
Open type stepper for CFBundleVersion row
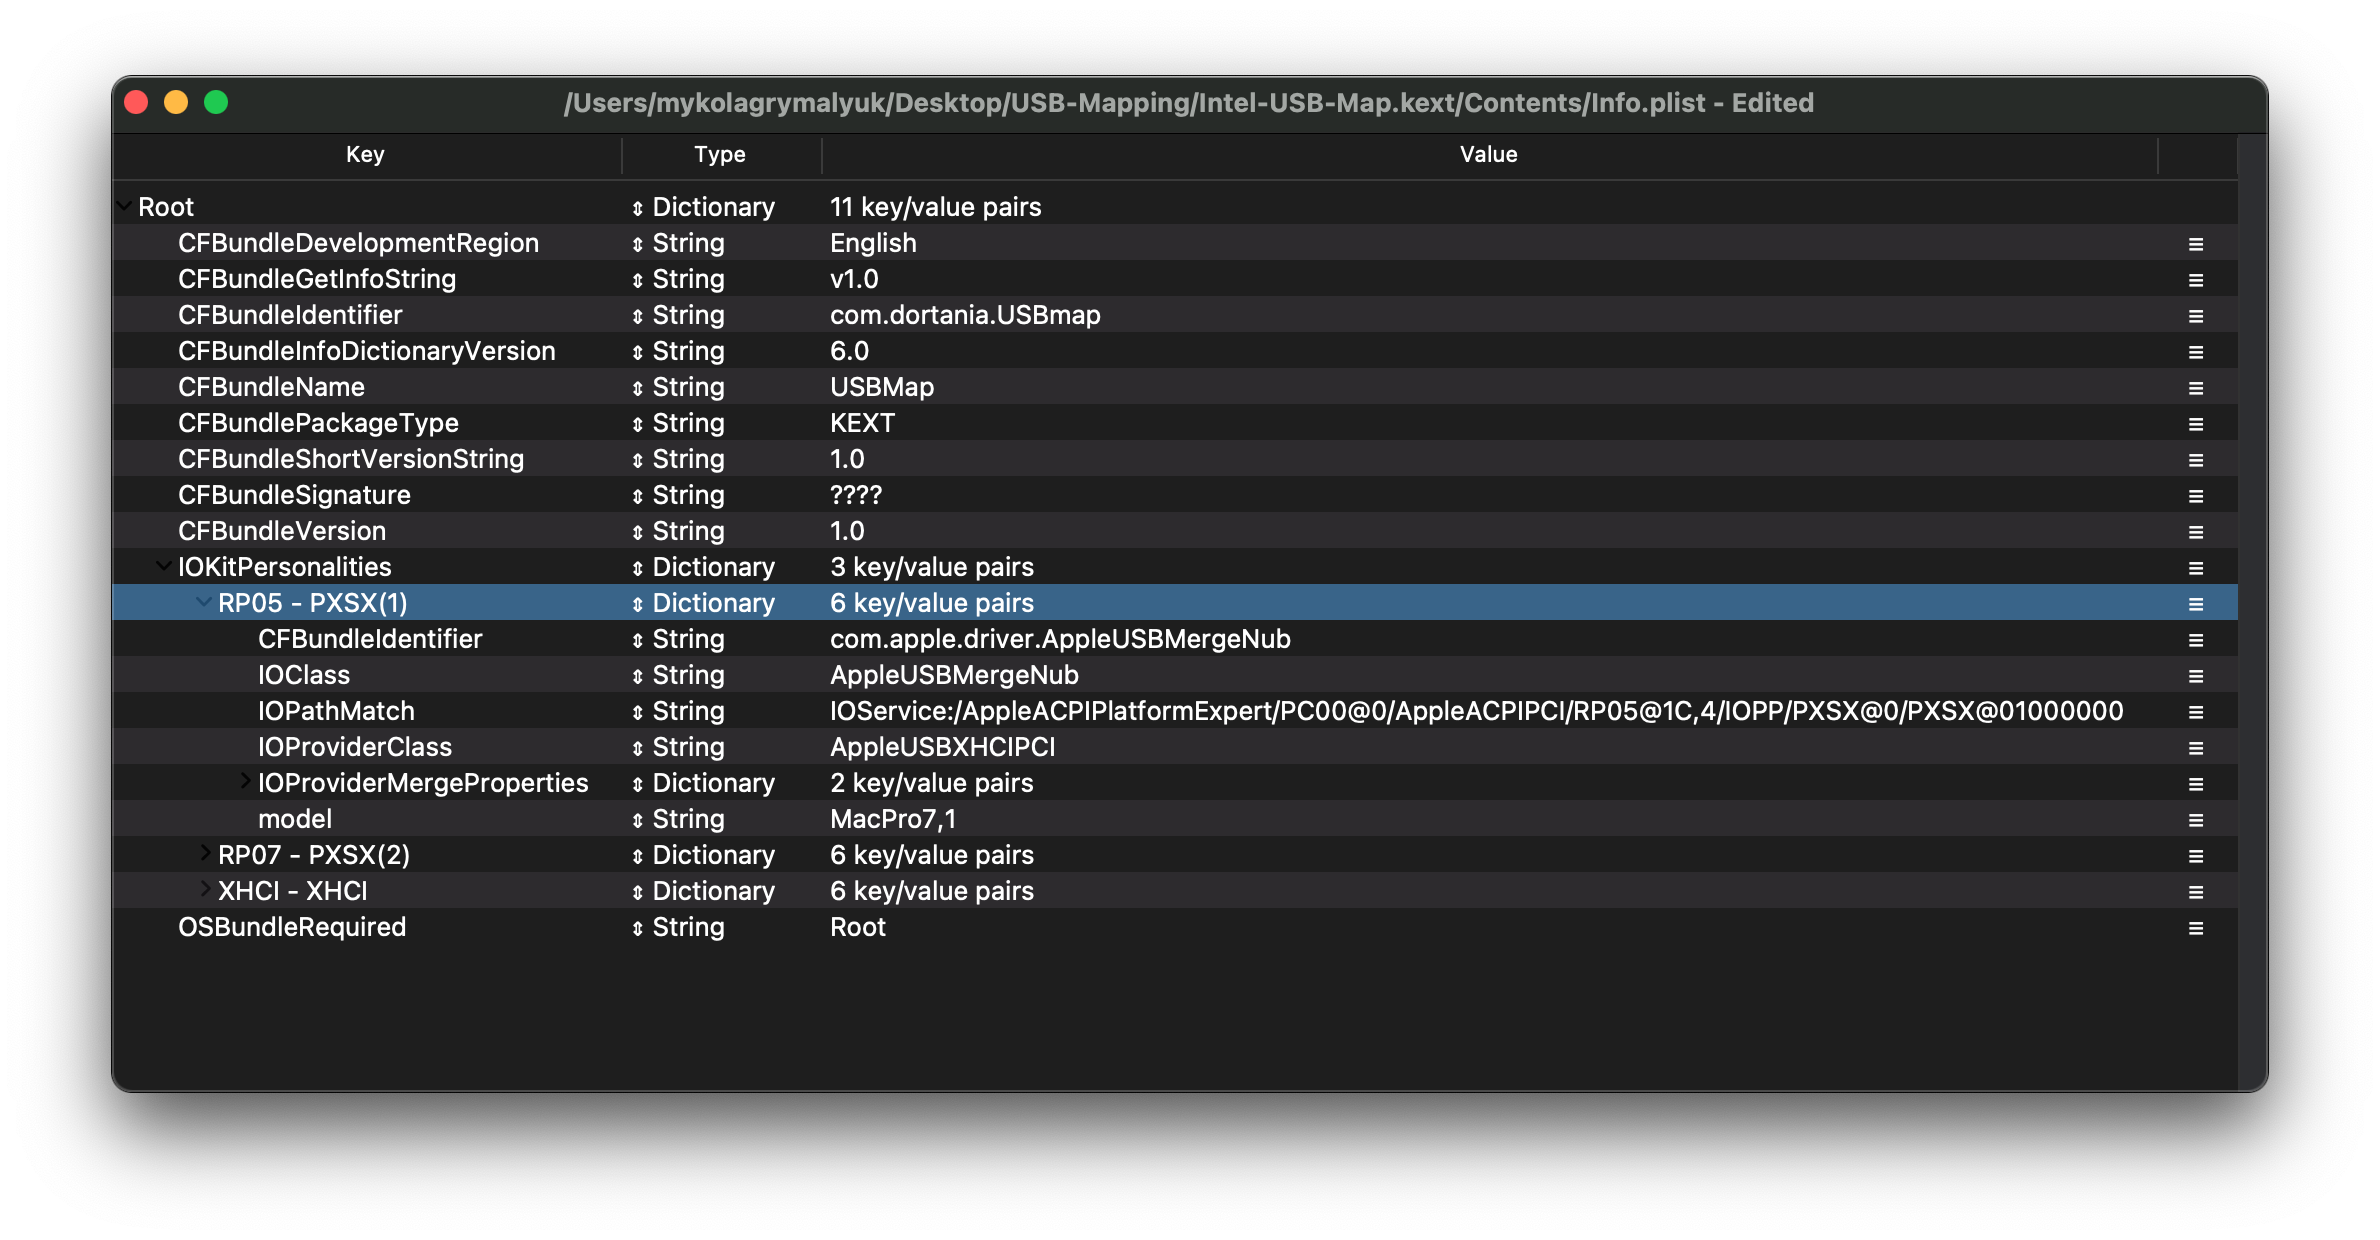click(x=637, y=532)
